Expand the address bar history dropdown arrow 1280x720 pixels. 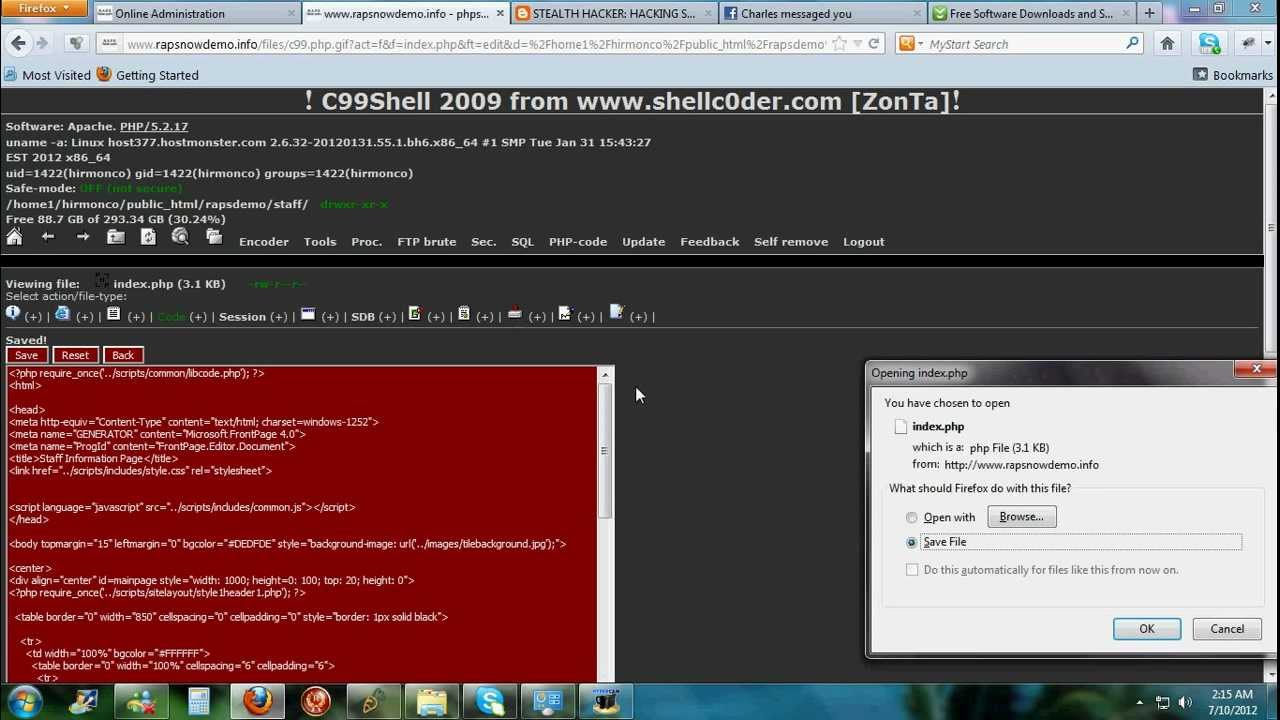click(x=857, y=44)
